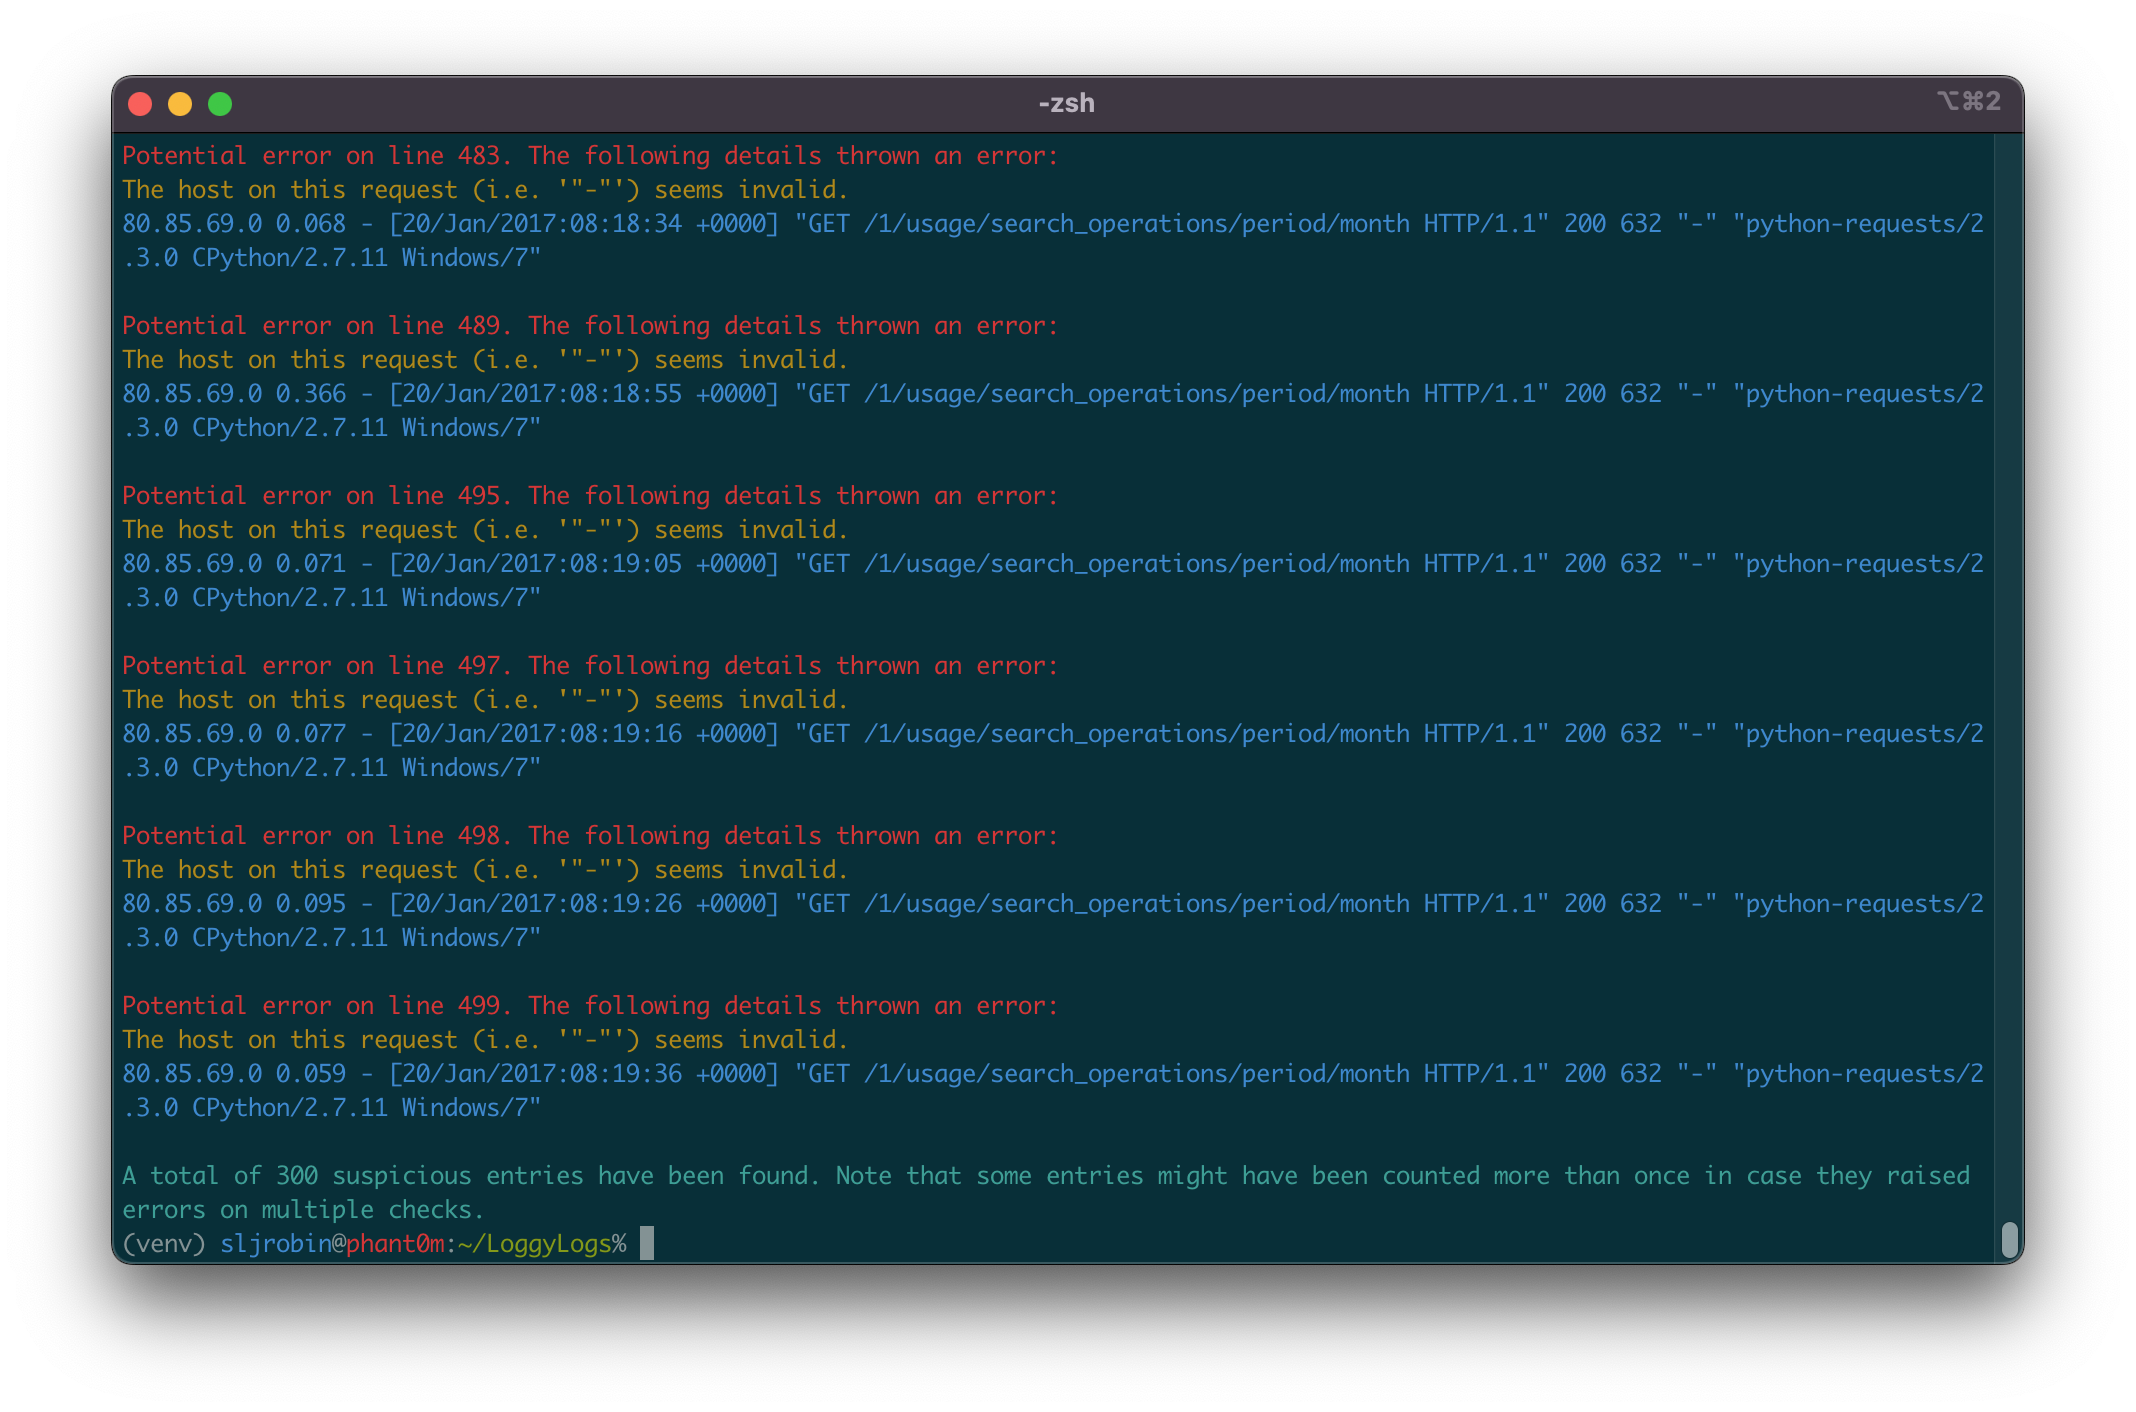Image resolution: width=2136 pixels, height=1412 pixels.
Task: Click the 08:18:34 timestamp log entry
Action: (584, 224)
